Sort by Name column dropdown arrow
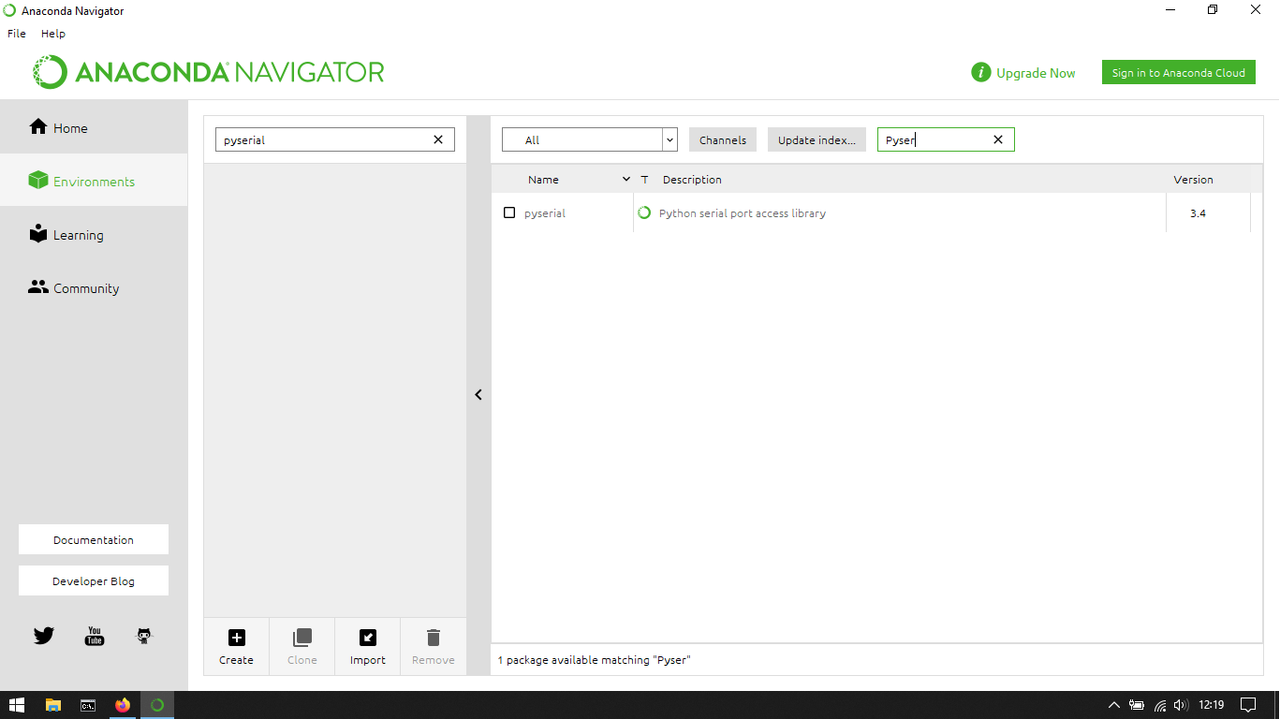1280x719 pixels. pyautogui.click(x=626, y=180)
